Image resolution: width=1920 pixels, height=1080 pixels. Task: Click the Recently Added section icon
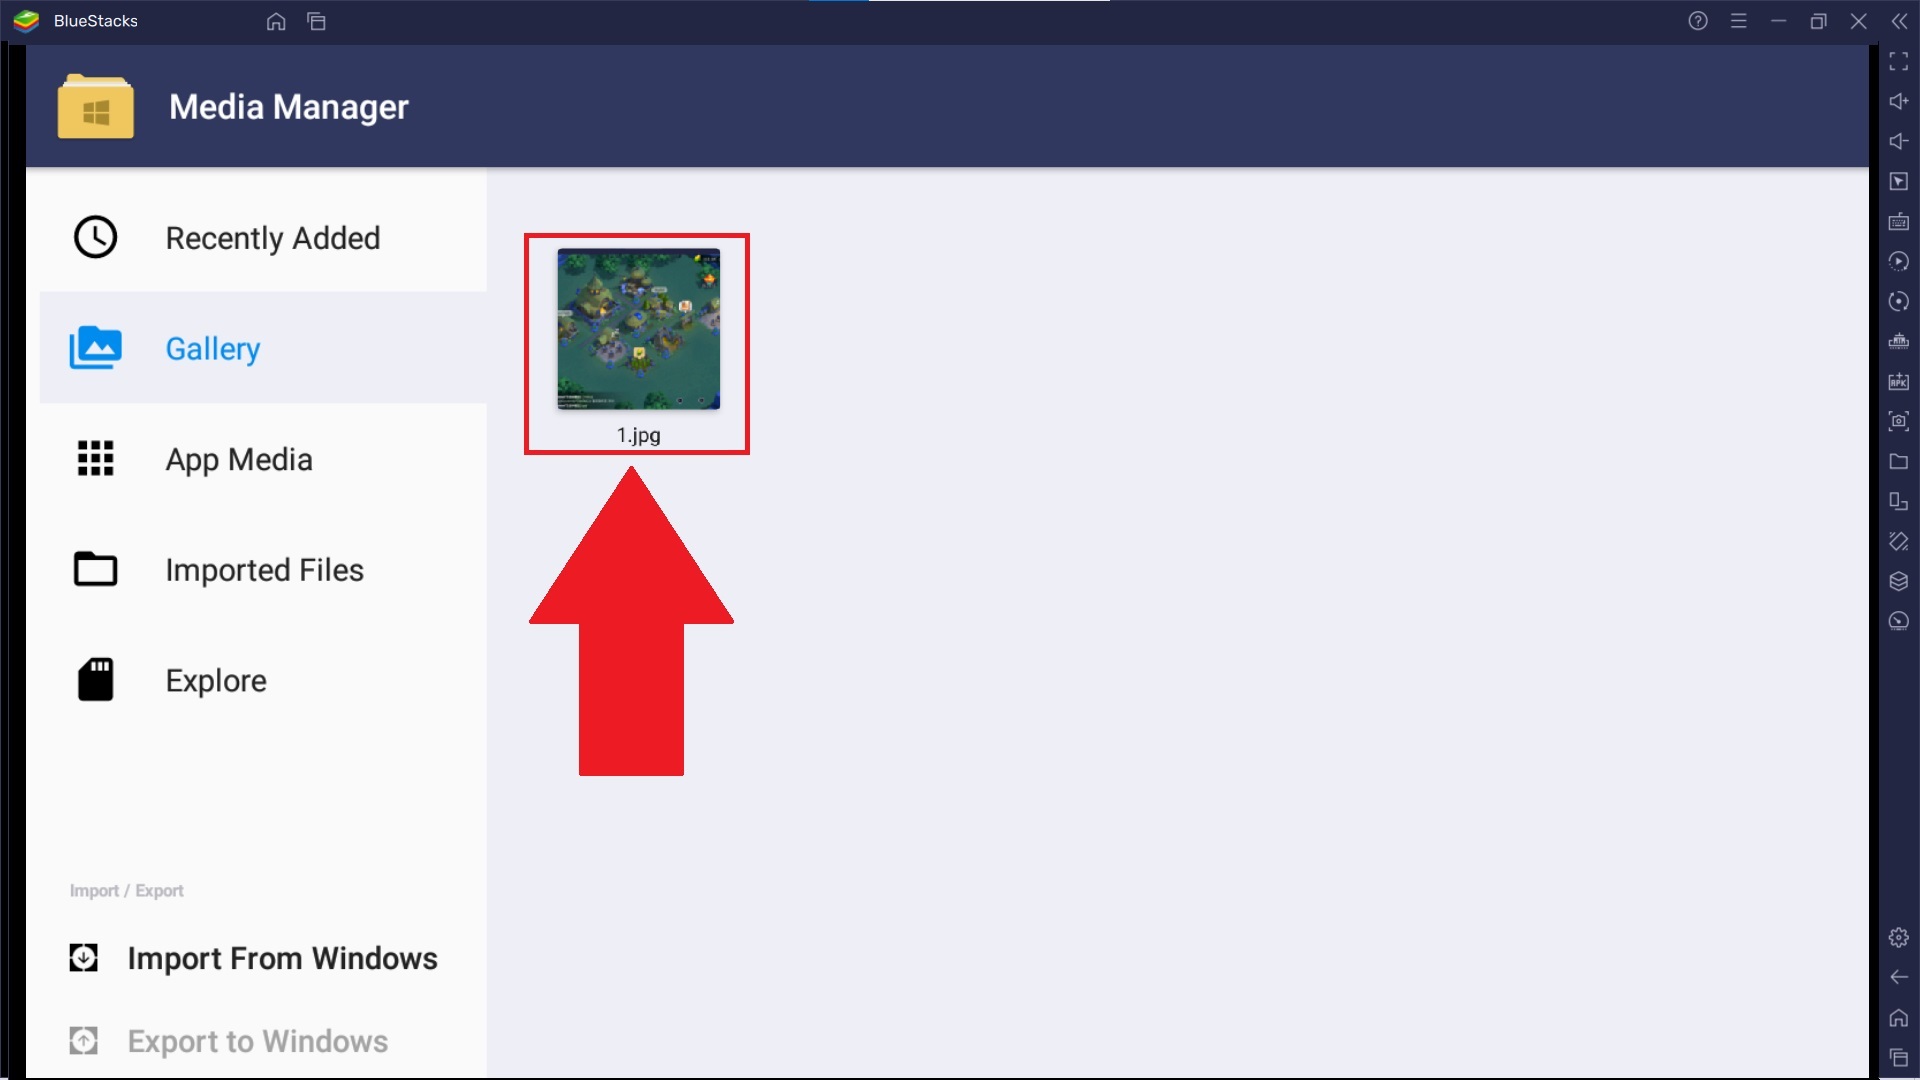pos(95,237)
